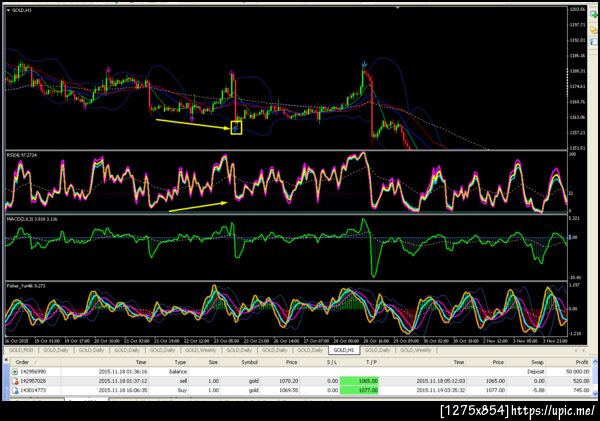Open the GOLD,Daily tab just after GOLD,H1
This screenshot has width=600, height=421.
click(377, 350)
